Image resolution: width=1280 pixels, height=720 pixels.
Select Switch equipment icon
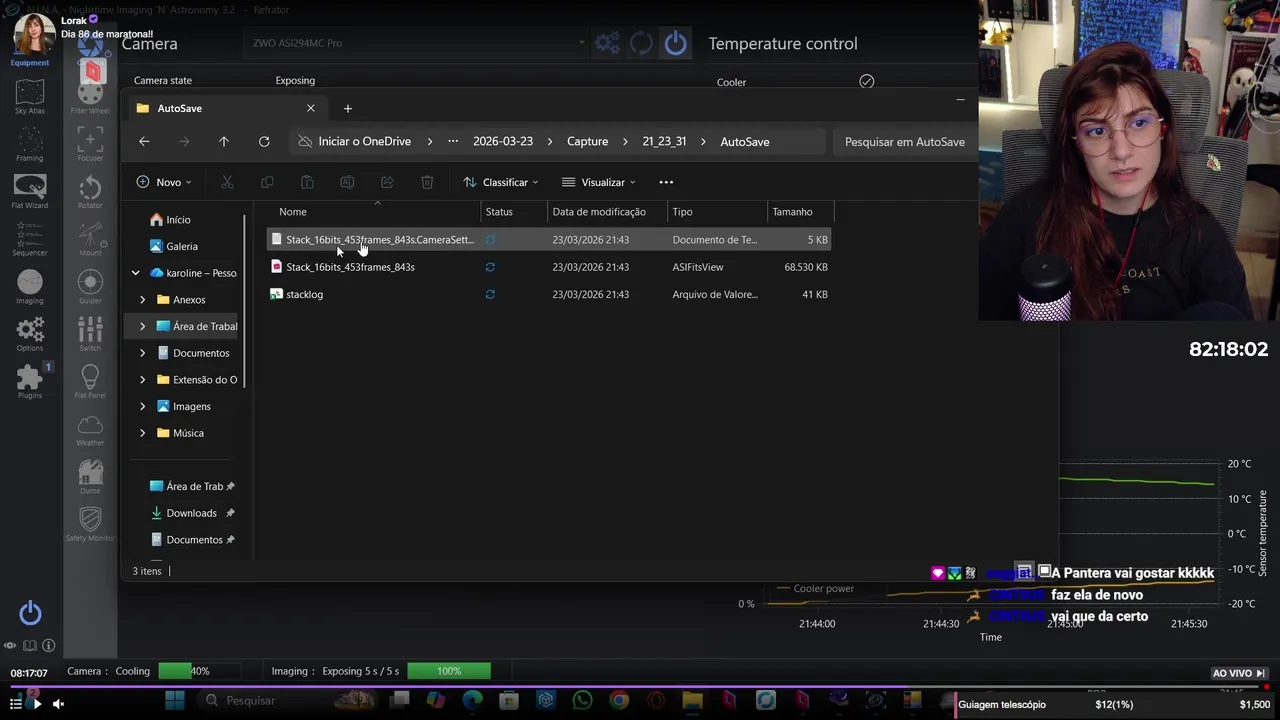click(x=90, y=334)
